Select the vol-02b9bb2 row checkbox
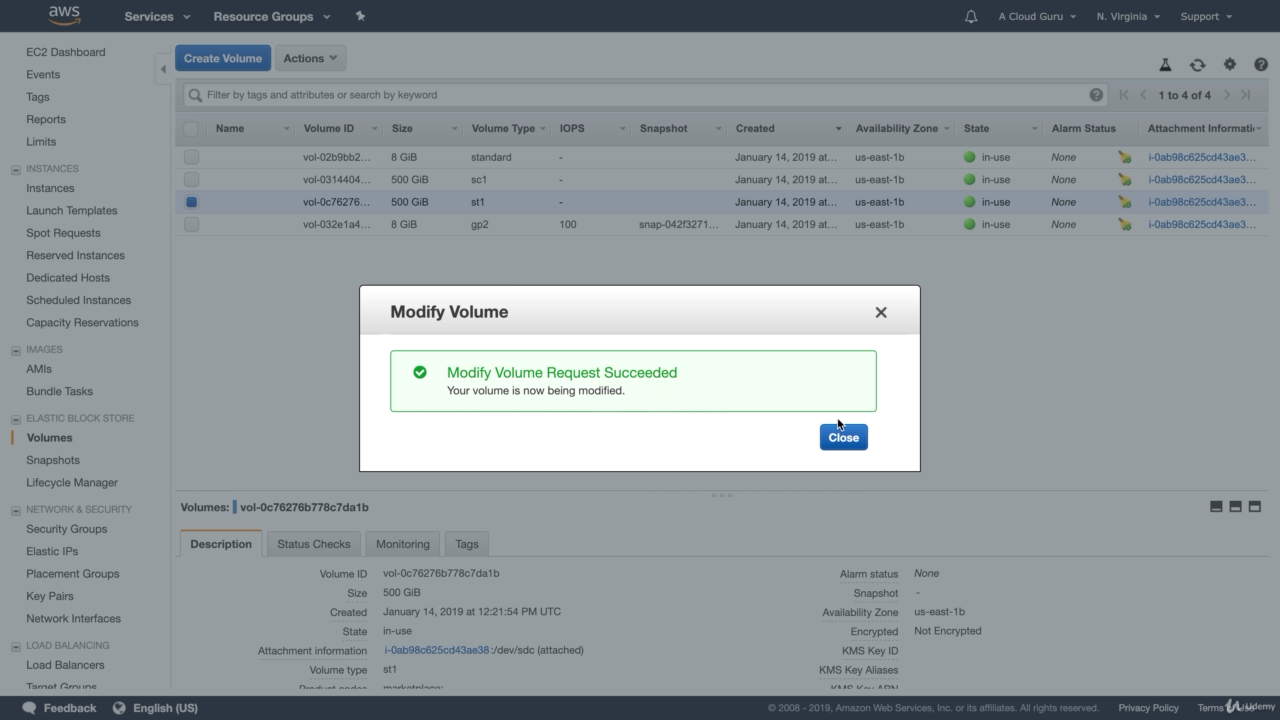This screenshot has height=720, width=1280. (x=191, y=156)
